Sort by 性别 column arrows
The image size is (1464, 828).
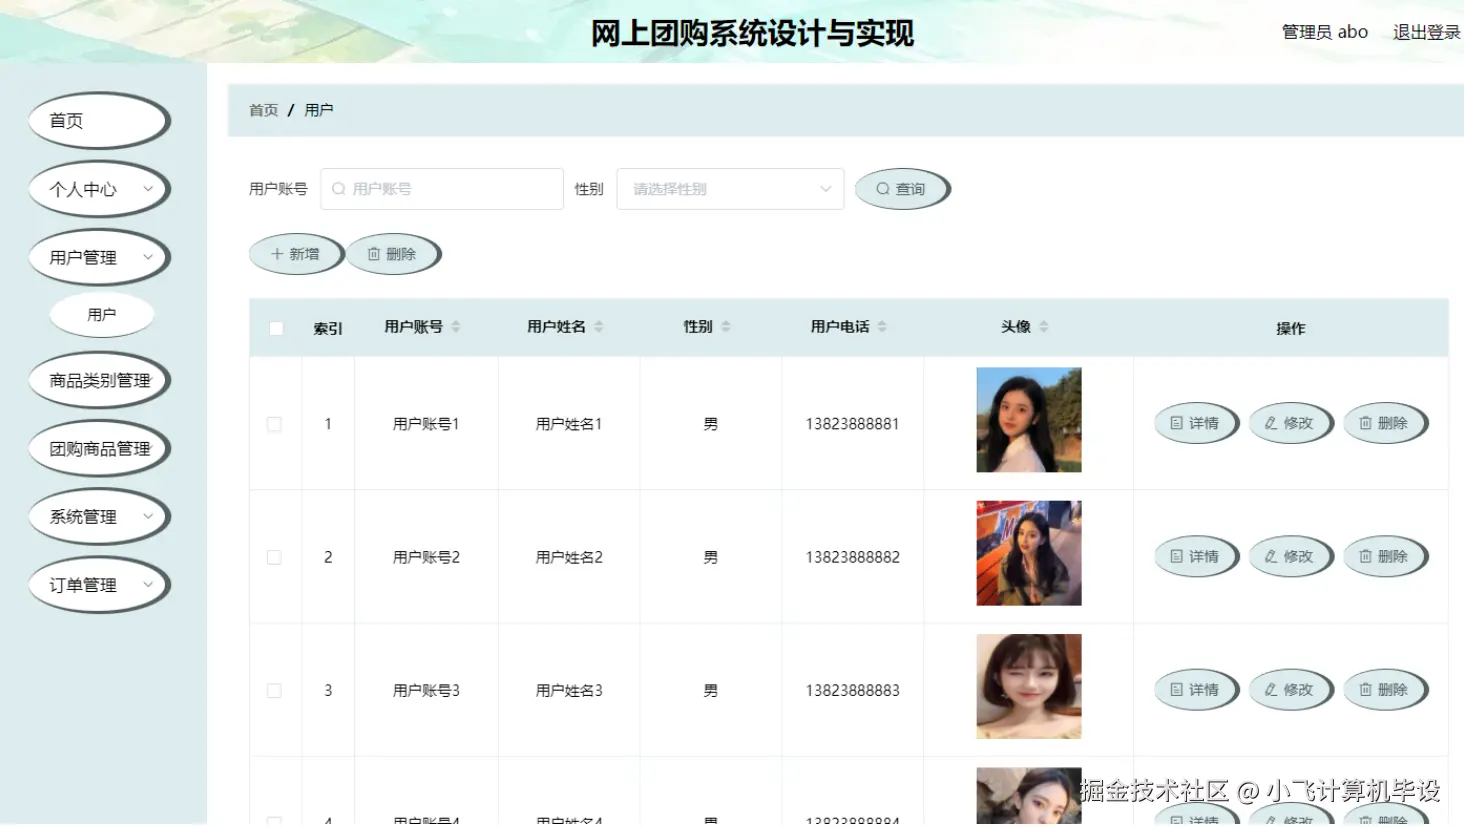point(726,327)
